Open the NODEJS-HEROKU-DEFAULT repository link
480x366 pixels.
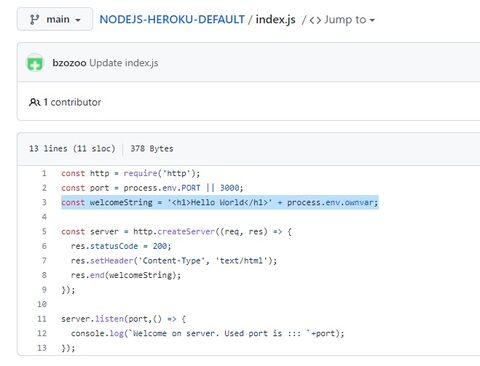(x=172, y=19)
